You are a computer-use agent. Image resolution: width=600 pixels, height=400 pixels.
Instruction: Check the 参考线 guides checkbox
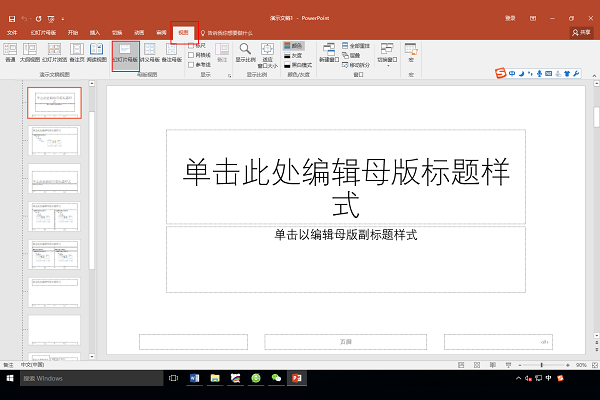[192, 65]
